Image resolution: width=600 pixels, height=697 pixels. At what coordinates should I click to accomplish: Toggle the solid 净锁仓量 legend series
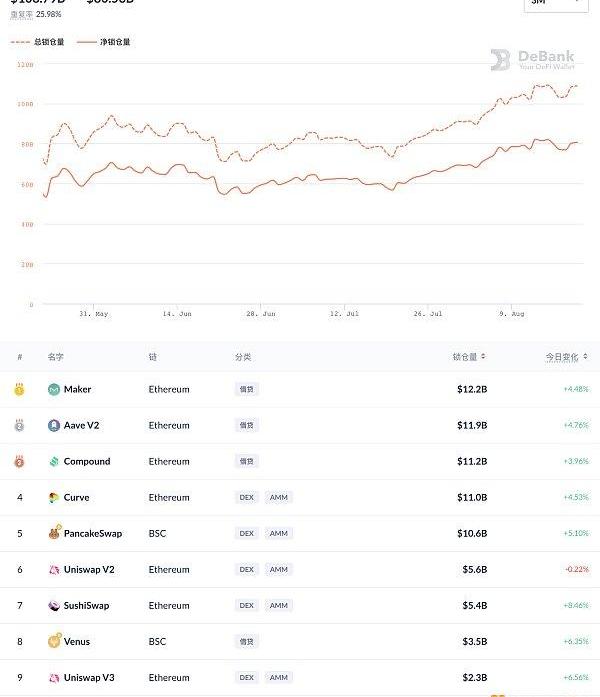[104, 42]
